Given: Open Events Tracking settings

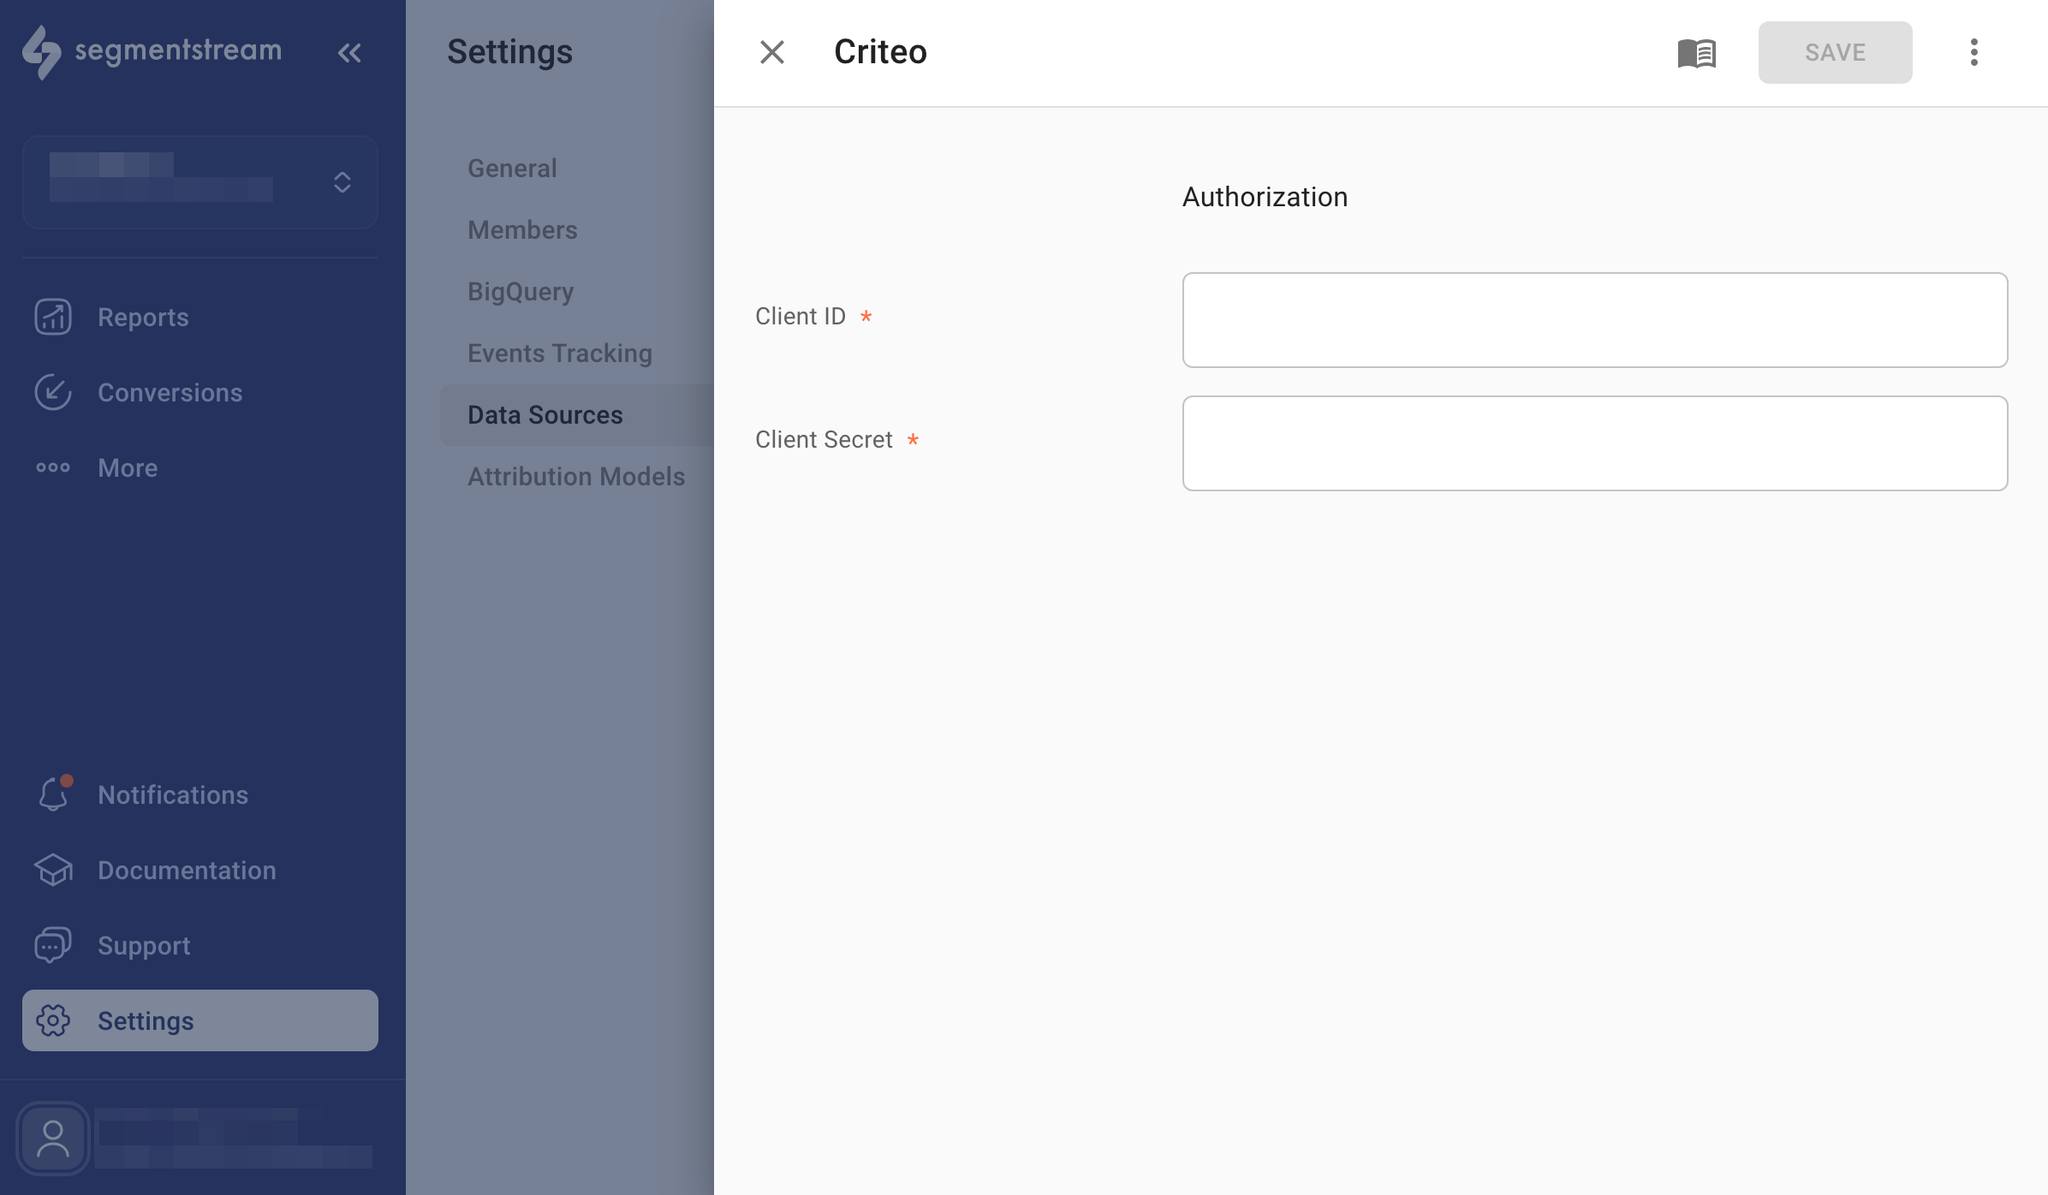Looking at the screenshot, I should pos(559,353).
